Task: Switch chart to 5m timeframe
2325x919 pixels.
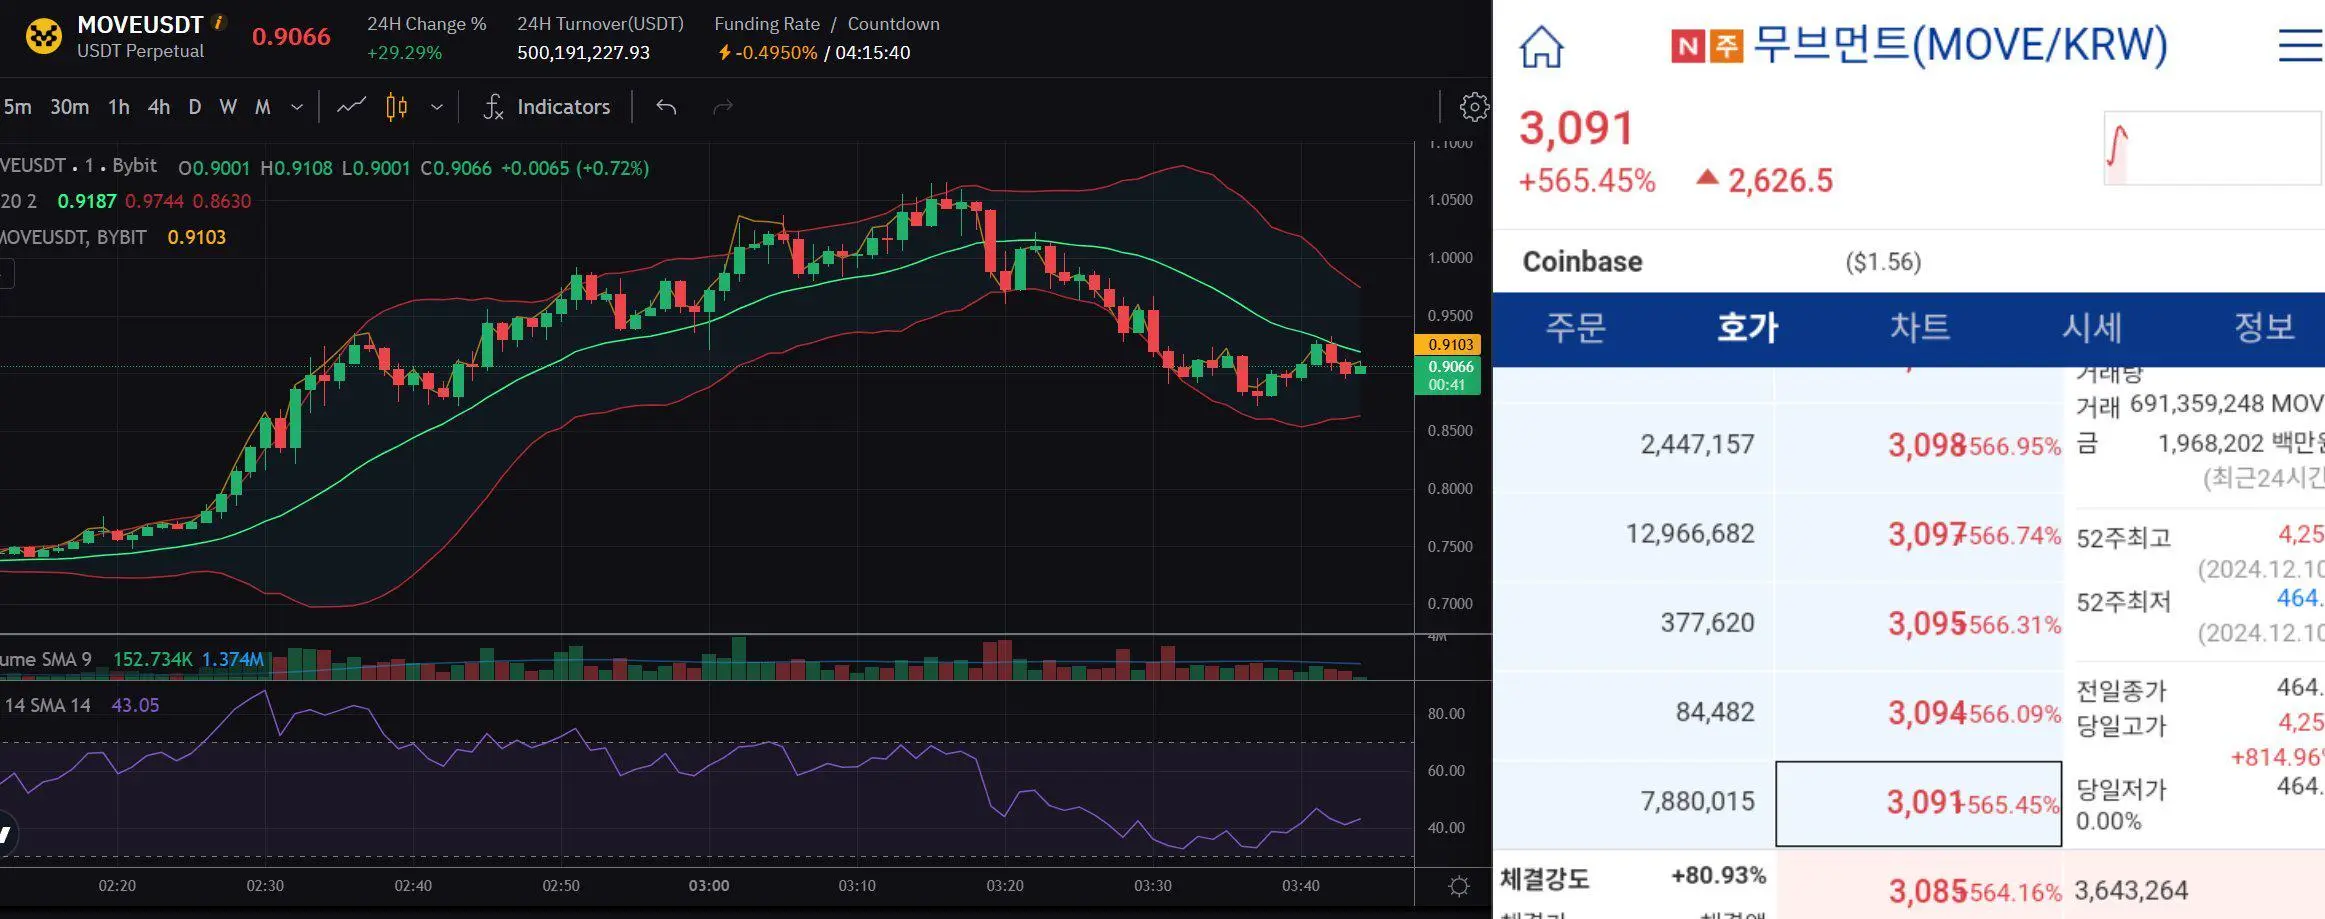Action: pos(17,107)
